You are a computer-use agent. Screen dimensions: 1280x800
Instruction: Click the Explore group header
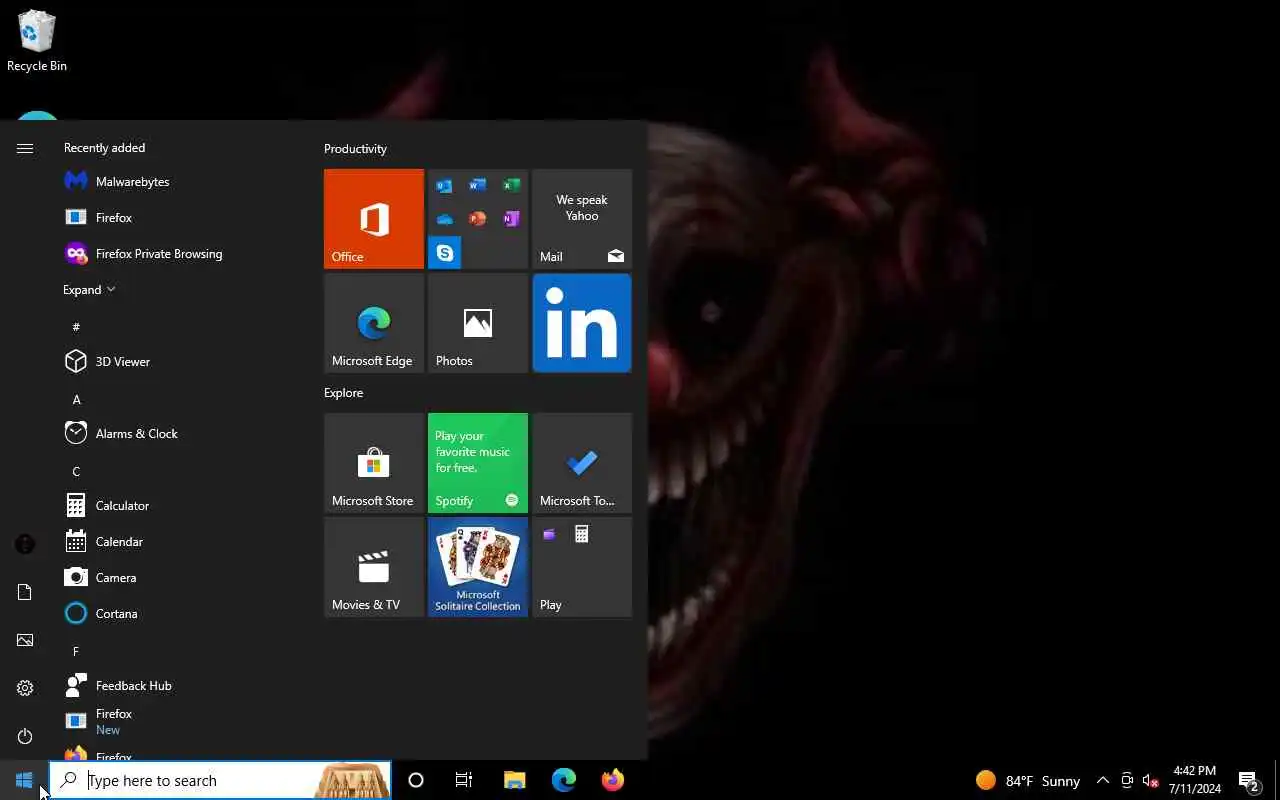343,393
